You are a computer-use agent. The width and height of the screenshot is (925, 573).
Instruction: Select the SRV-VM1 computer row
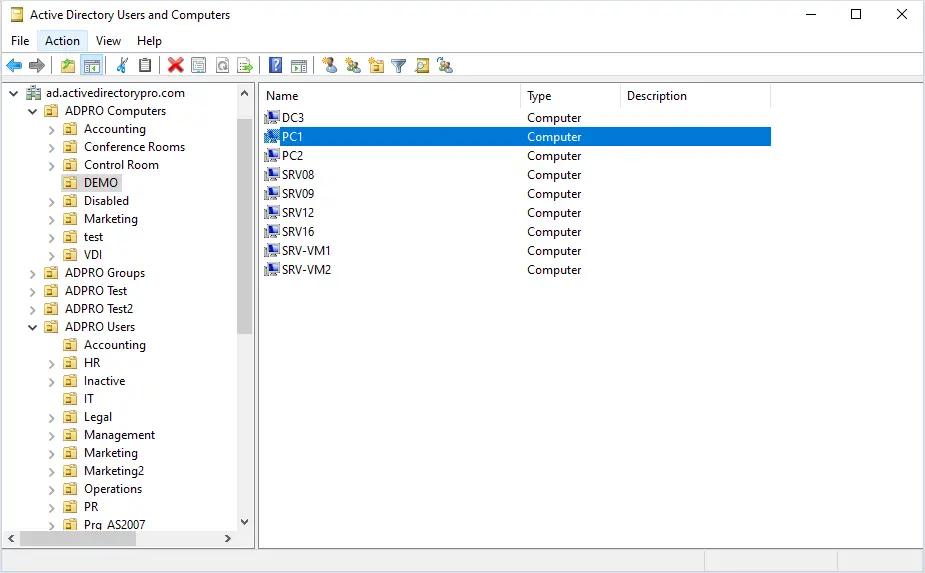tap(516, 250)
